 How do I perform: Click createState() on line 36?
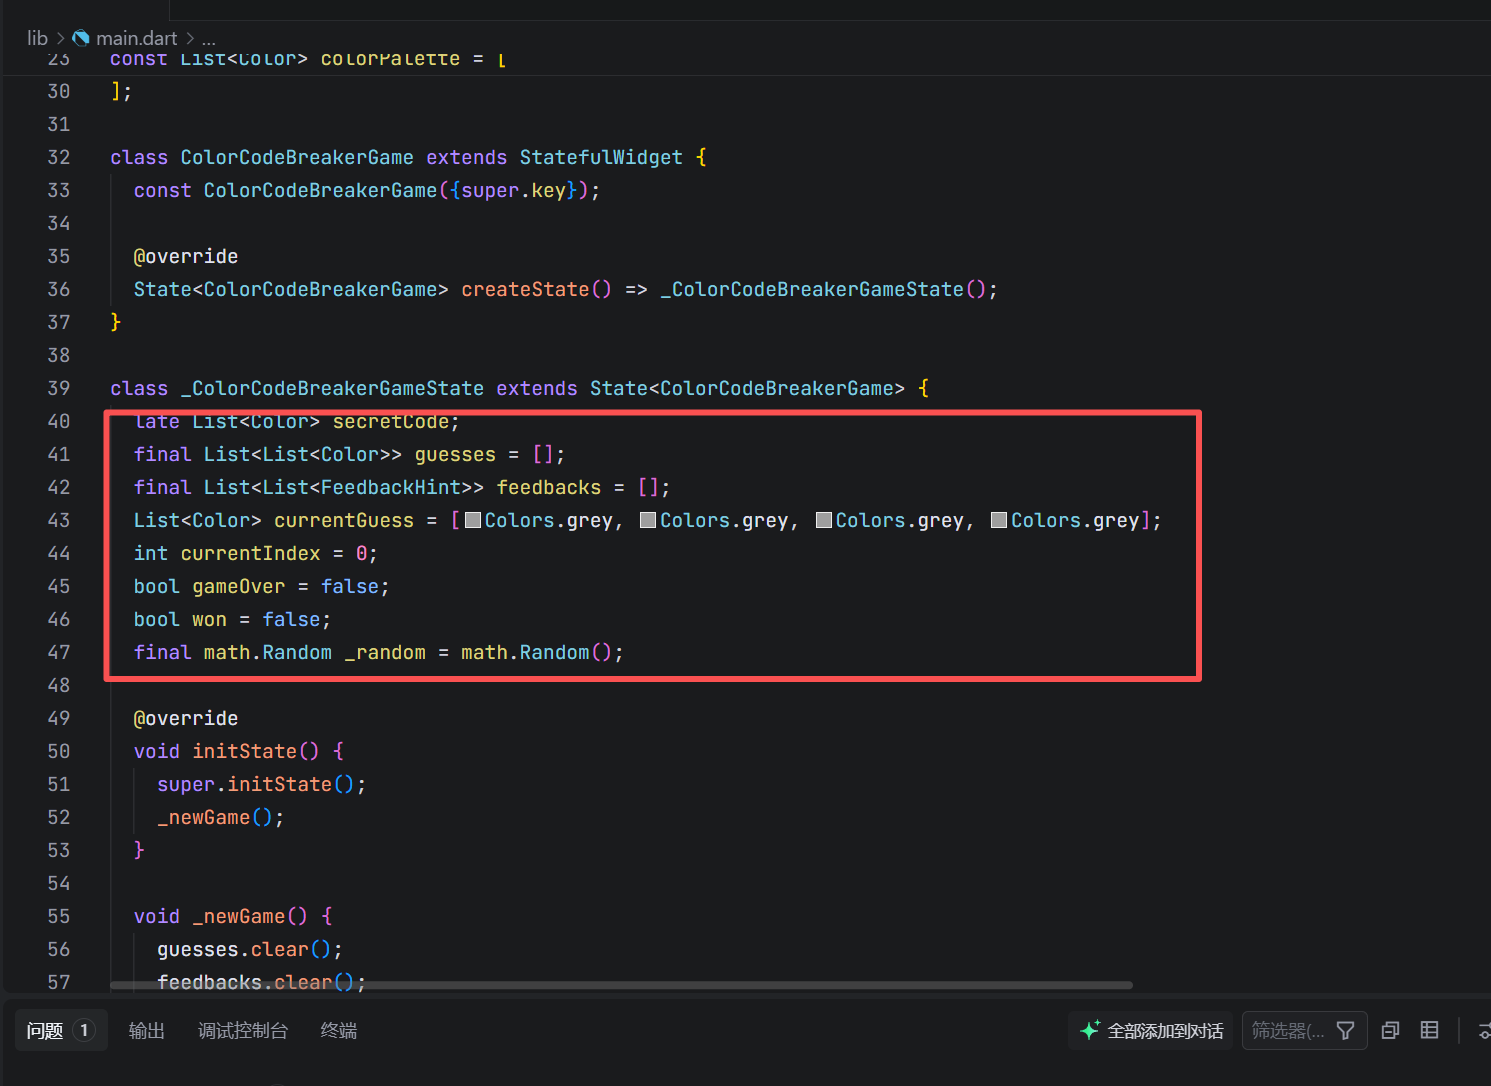(536, 289)
